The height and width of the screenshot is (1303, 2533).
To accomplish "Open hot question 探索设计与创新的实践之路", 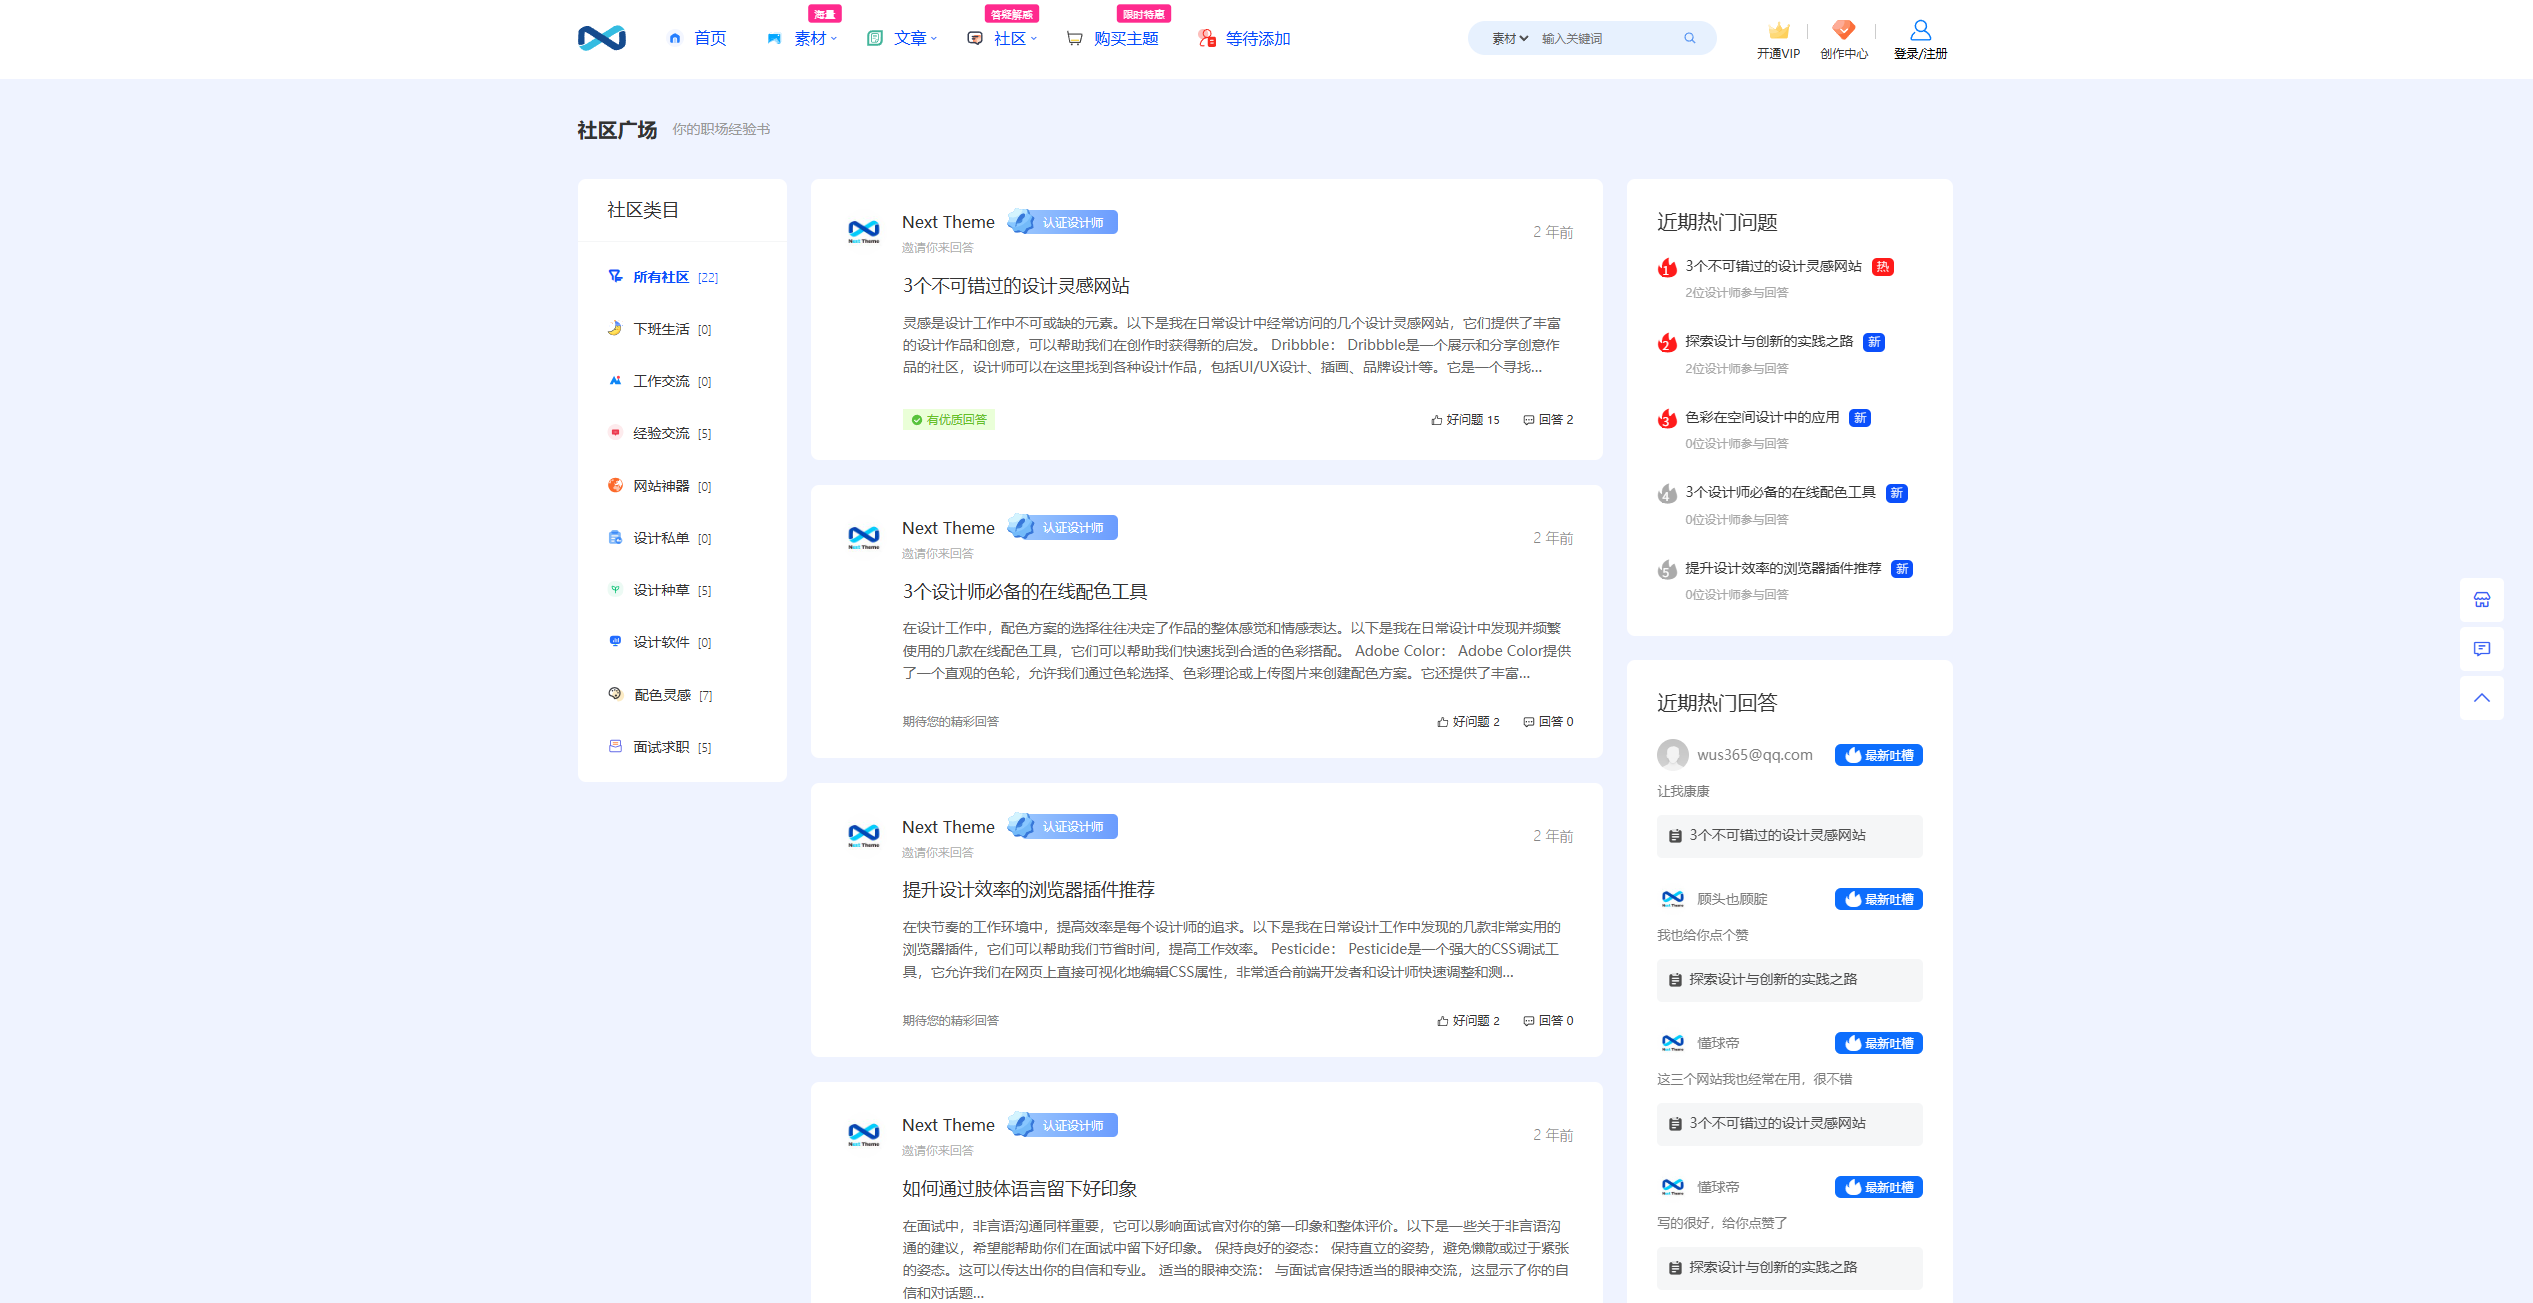I will (1769, 341).
